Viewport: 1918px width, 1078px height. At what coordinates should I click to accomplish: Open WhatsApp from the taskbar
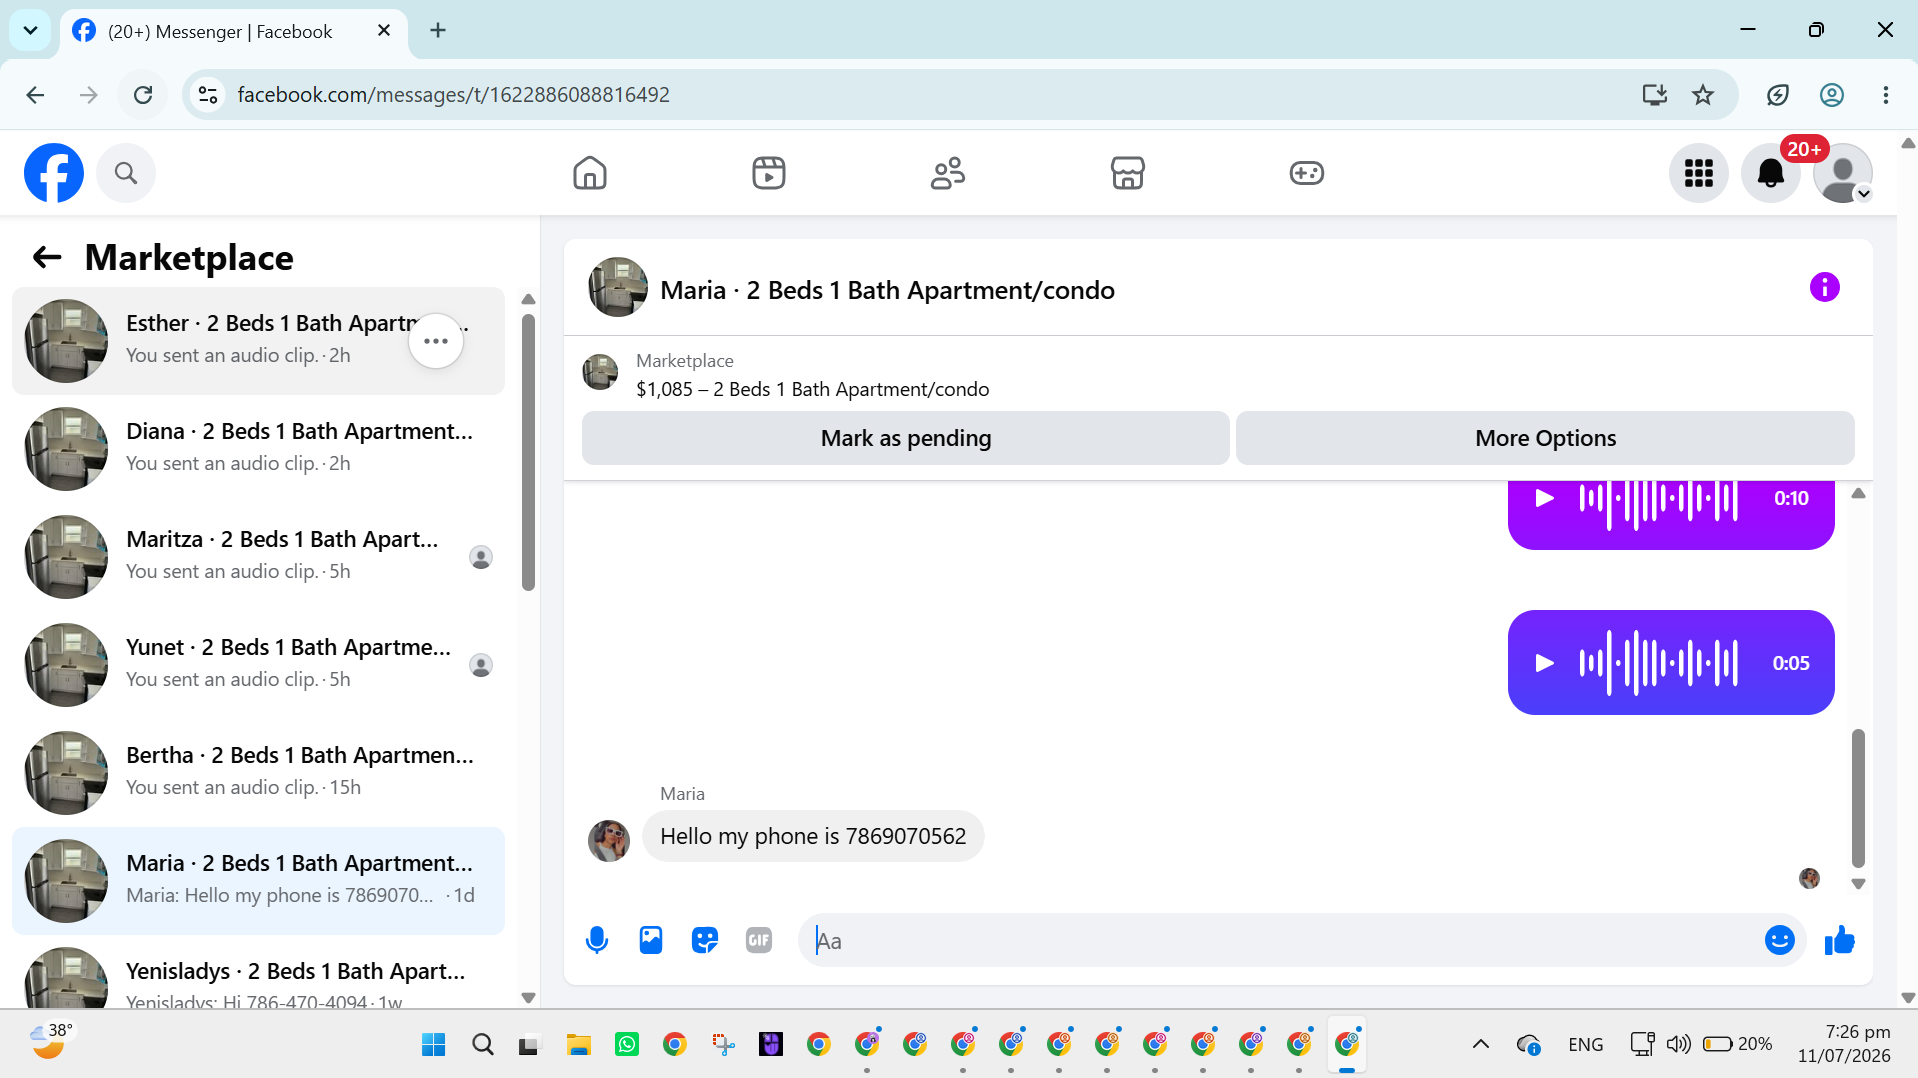(627, 1045)
